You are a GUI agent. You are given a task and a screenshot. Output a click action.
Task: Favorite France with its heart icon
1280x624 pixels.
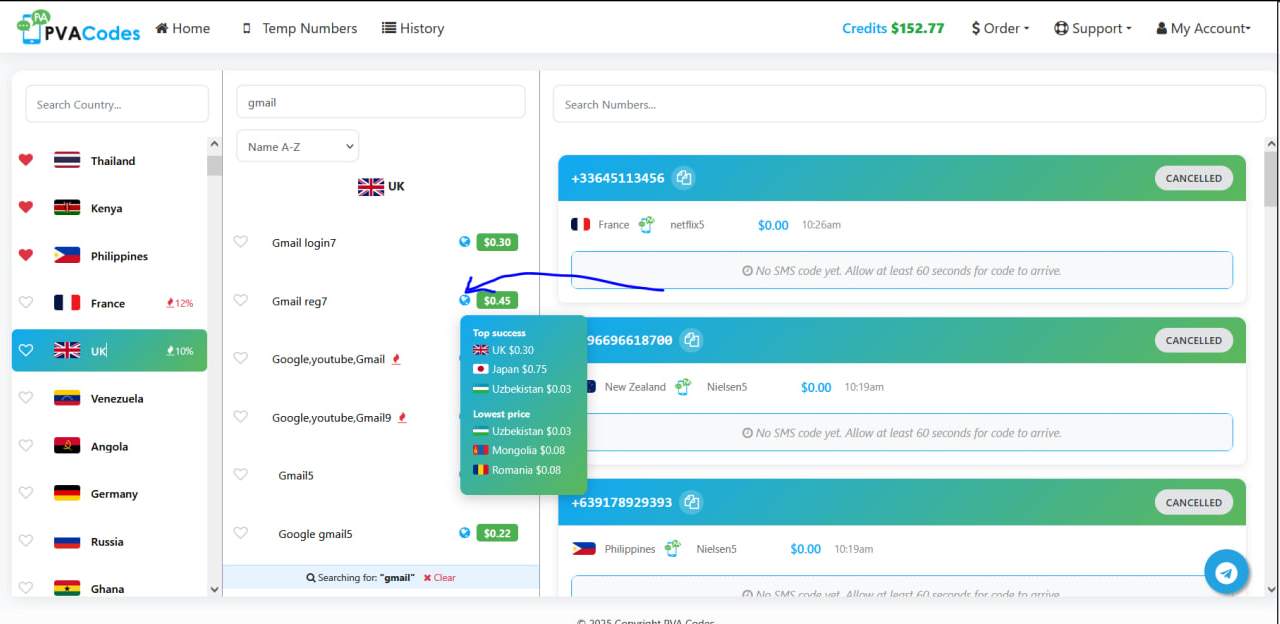point(26,302)
